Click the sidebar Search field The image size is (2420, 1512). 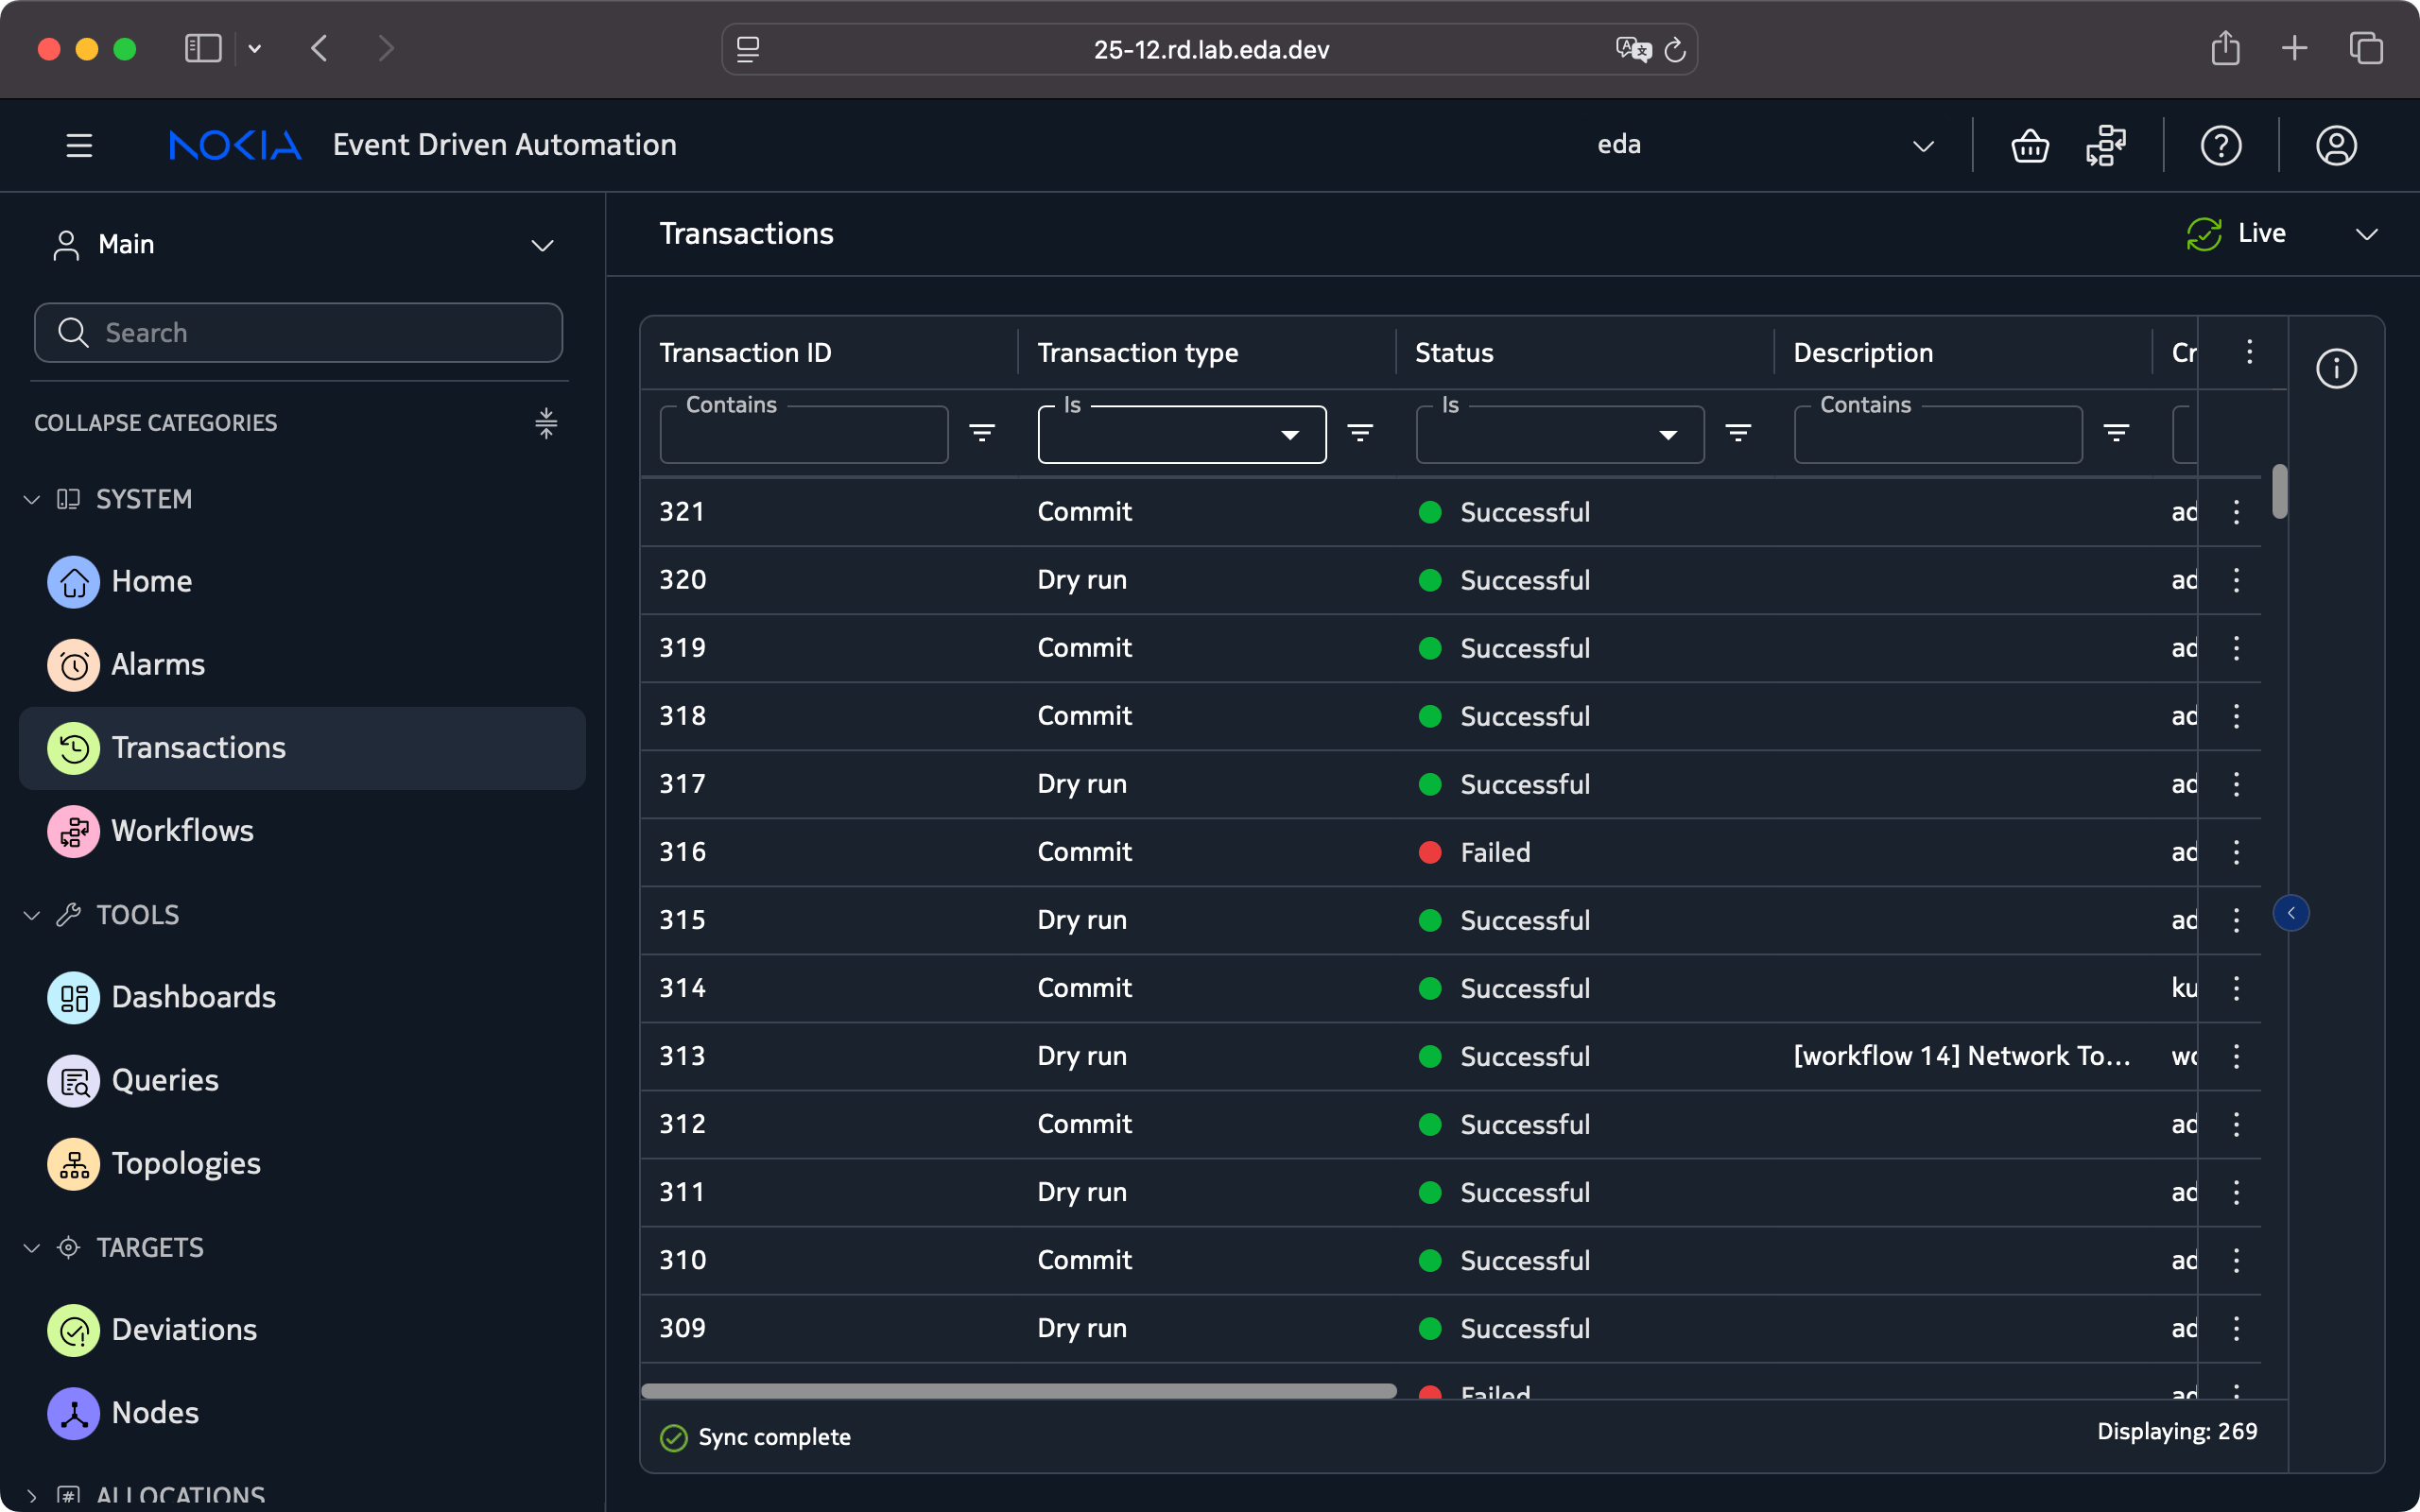pos(298,333)
